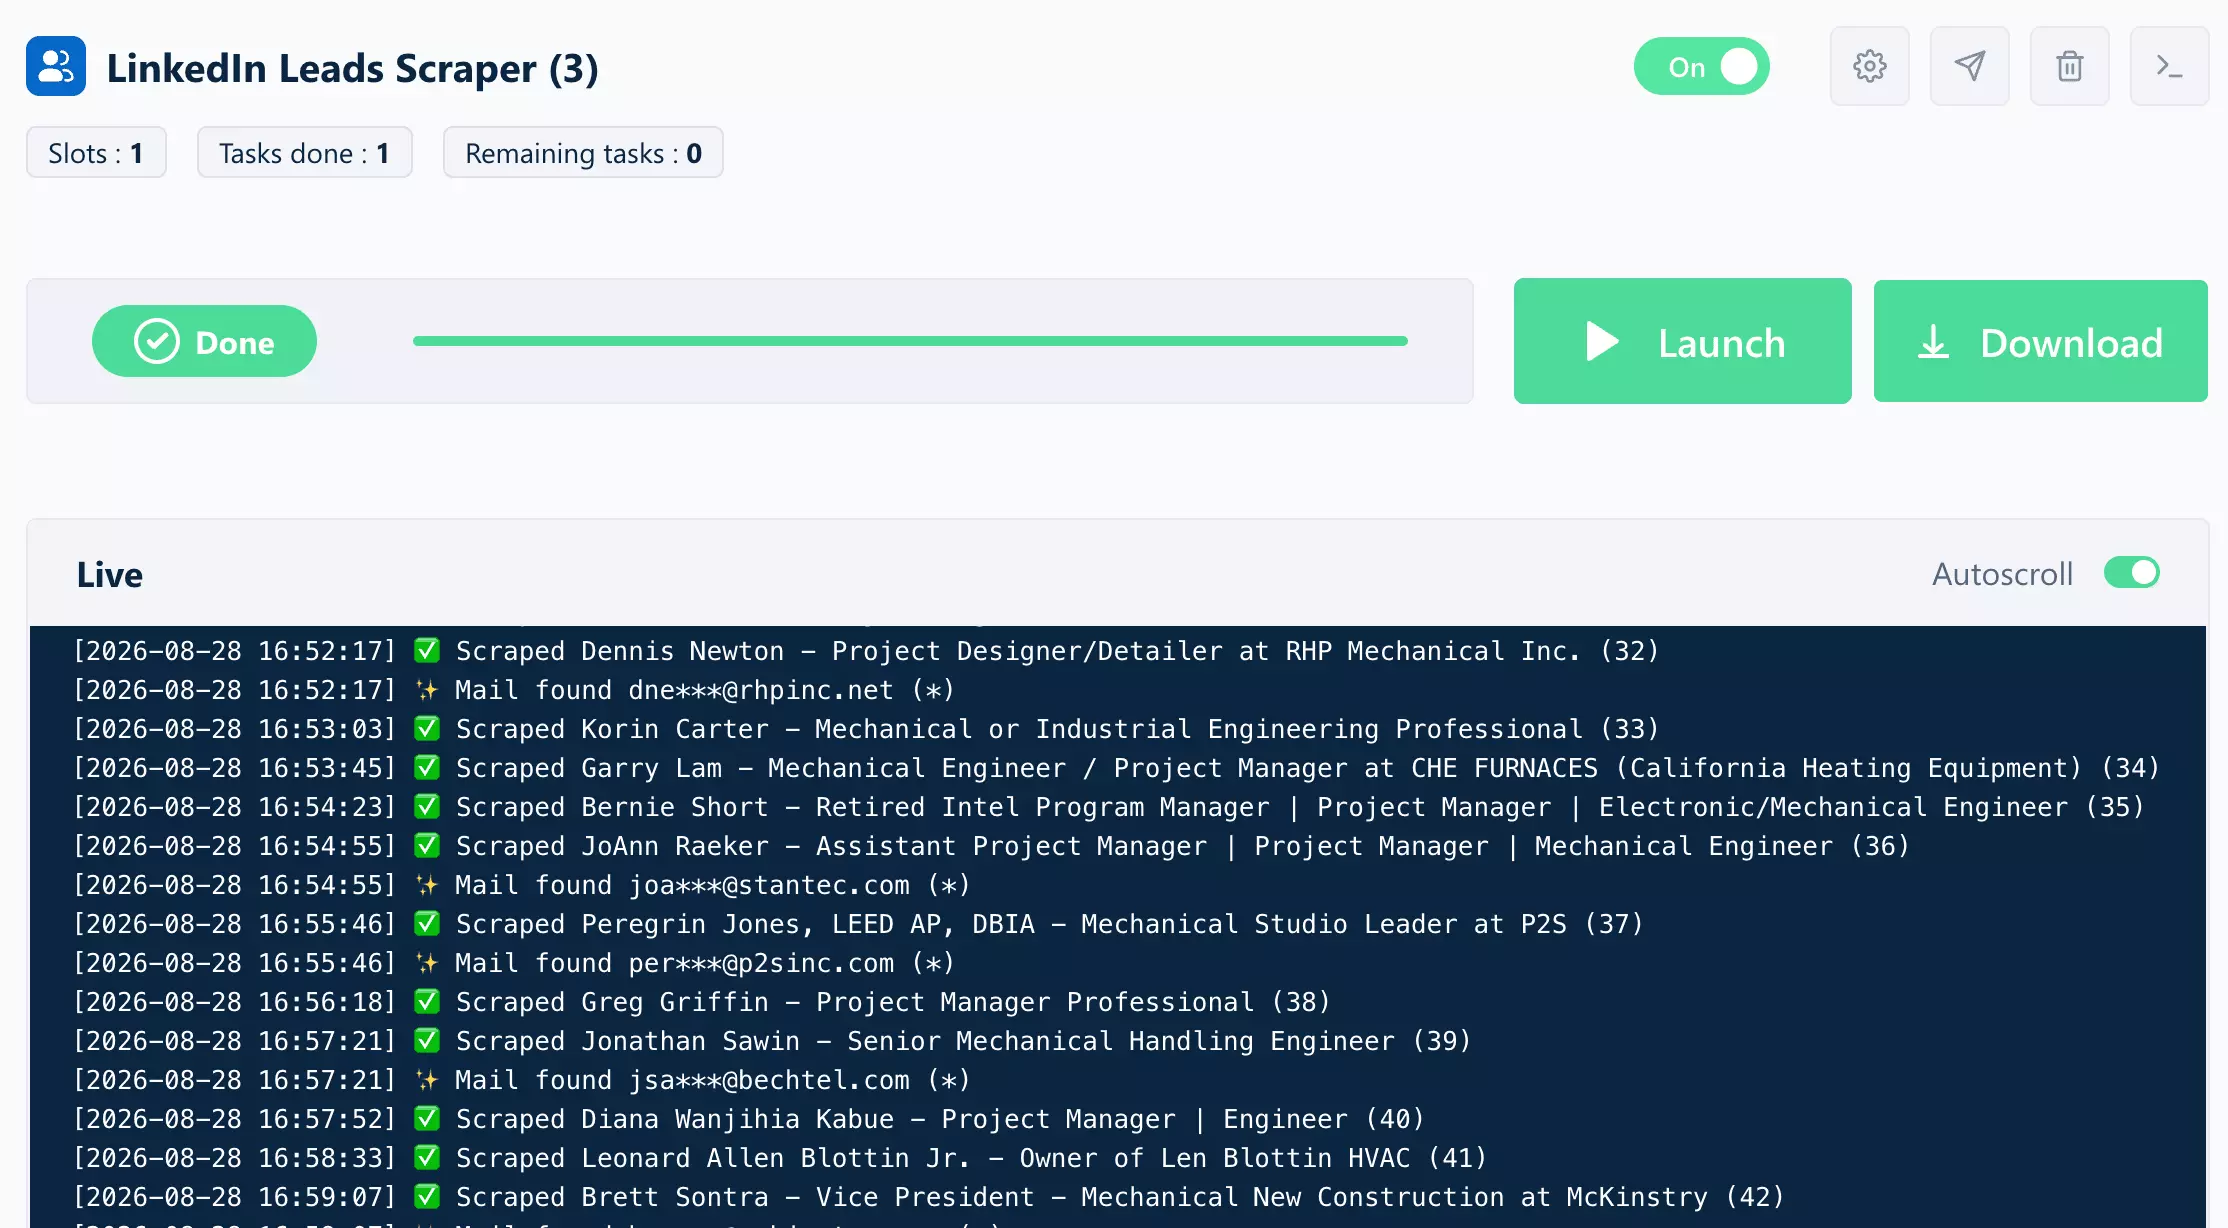
Task: Click the Scraped Bernie Short log line
Action: (x=1109, y=807)
